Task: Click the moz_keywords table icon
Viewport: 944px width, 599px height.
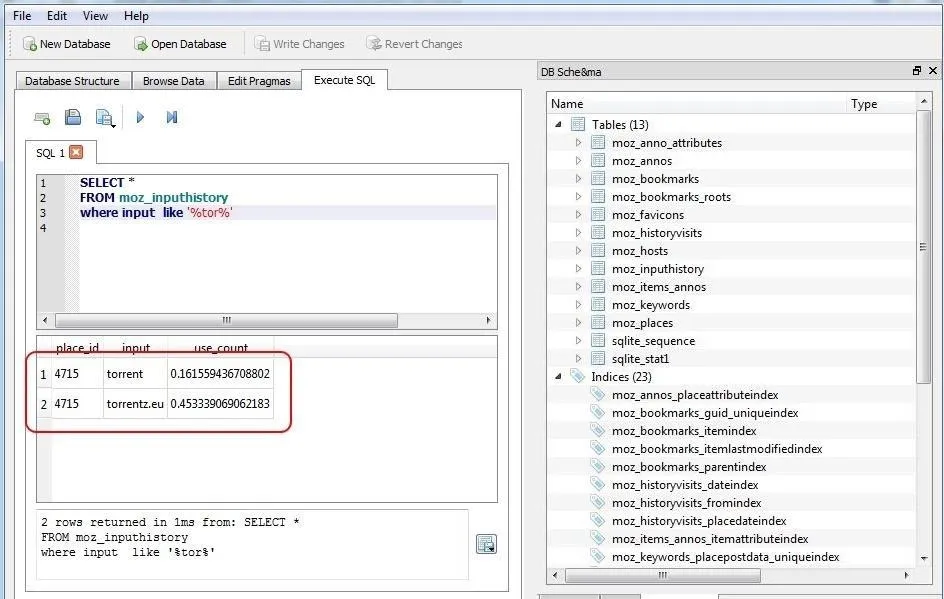Action: tap(598, 305)
